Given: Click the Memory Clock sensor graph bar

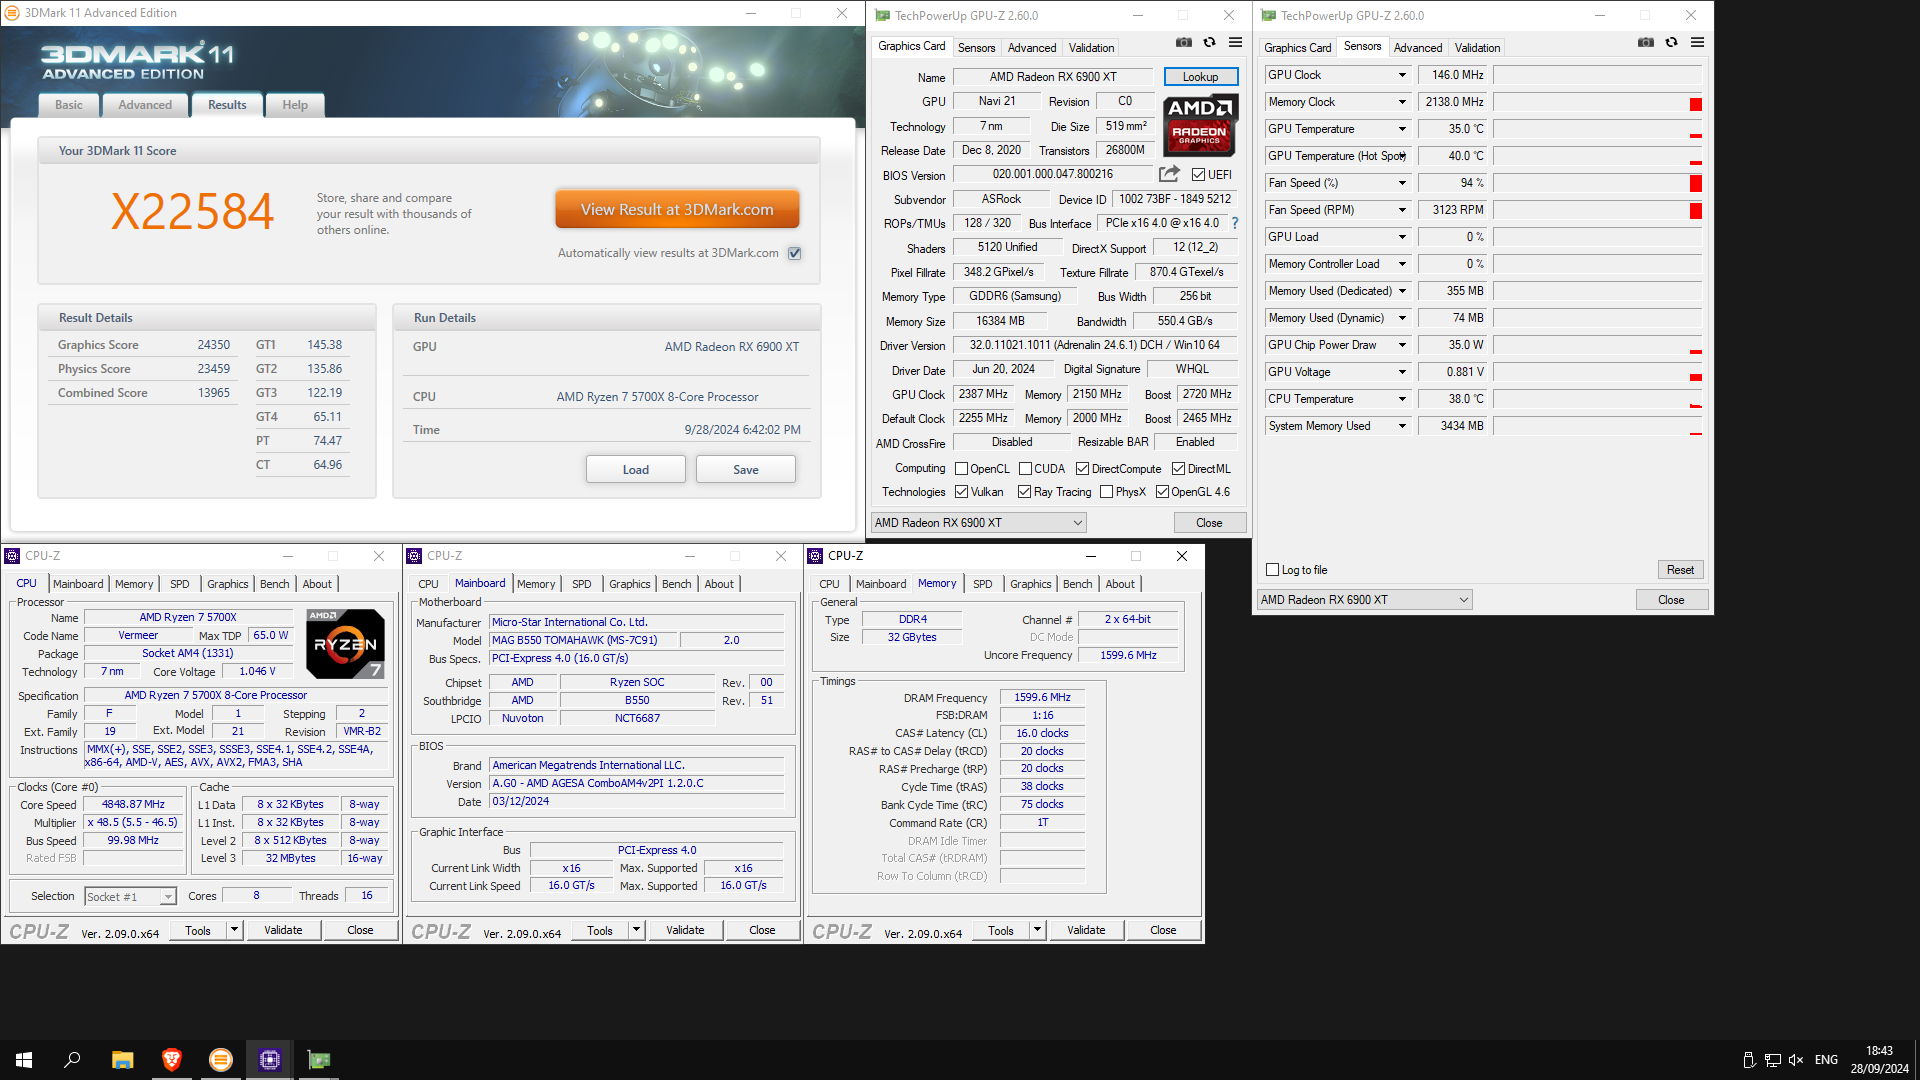Looking at the screenshot, I should [1598, 102].
